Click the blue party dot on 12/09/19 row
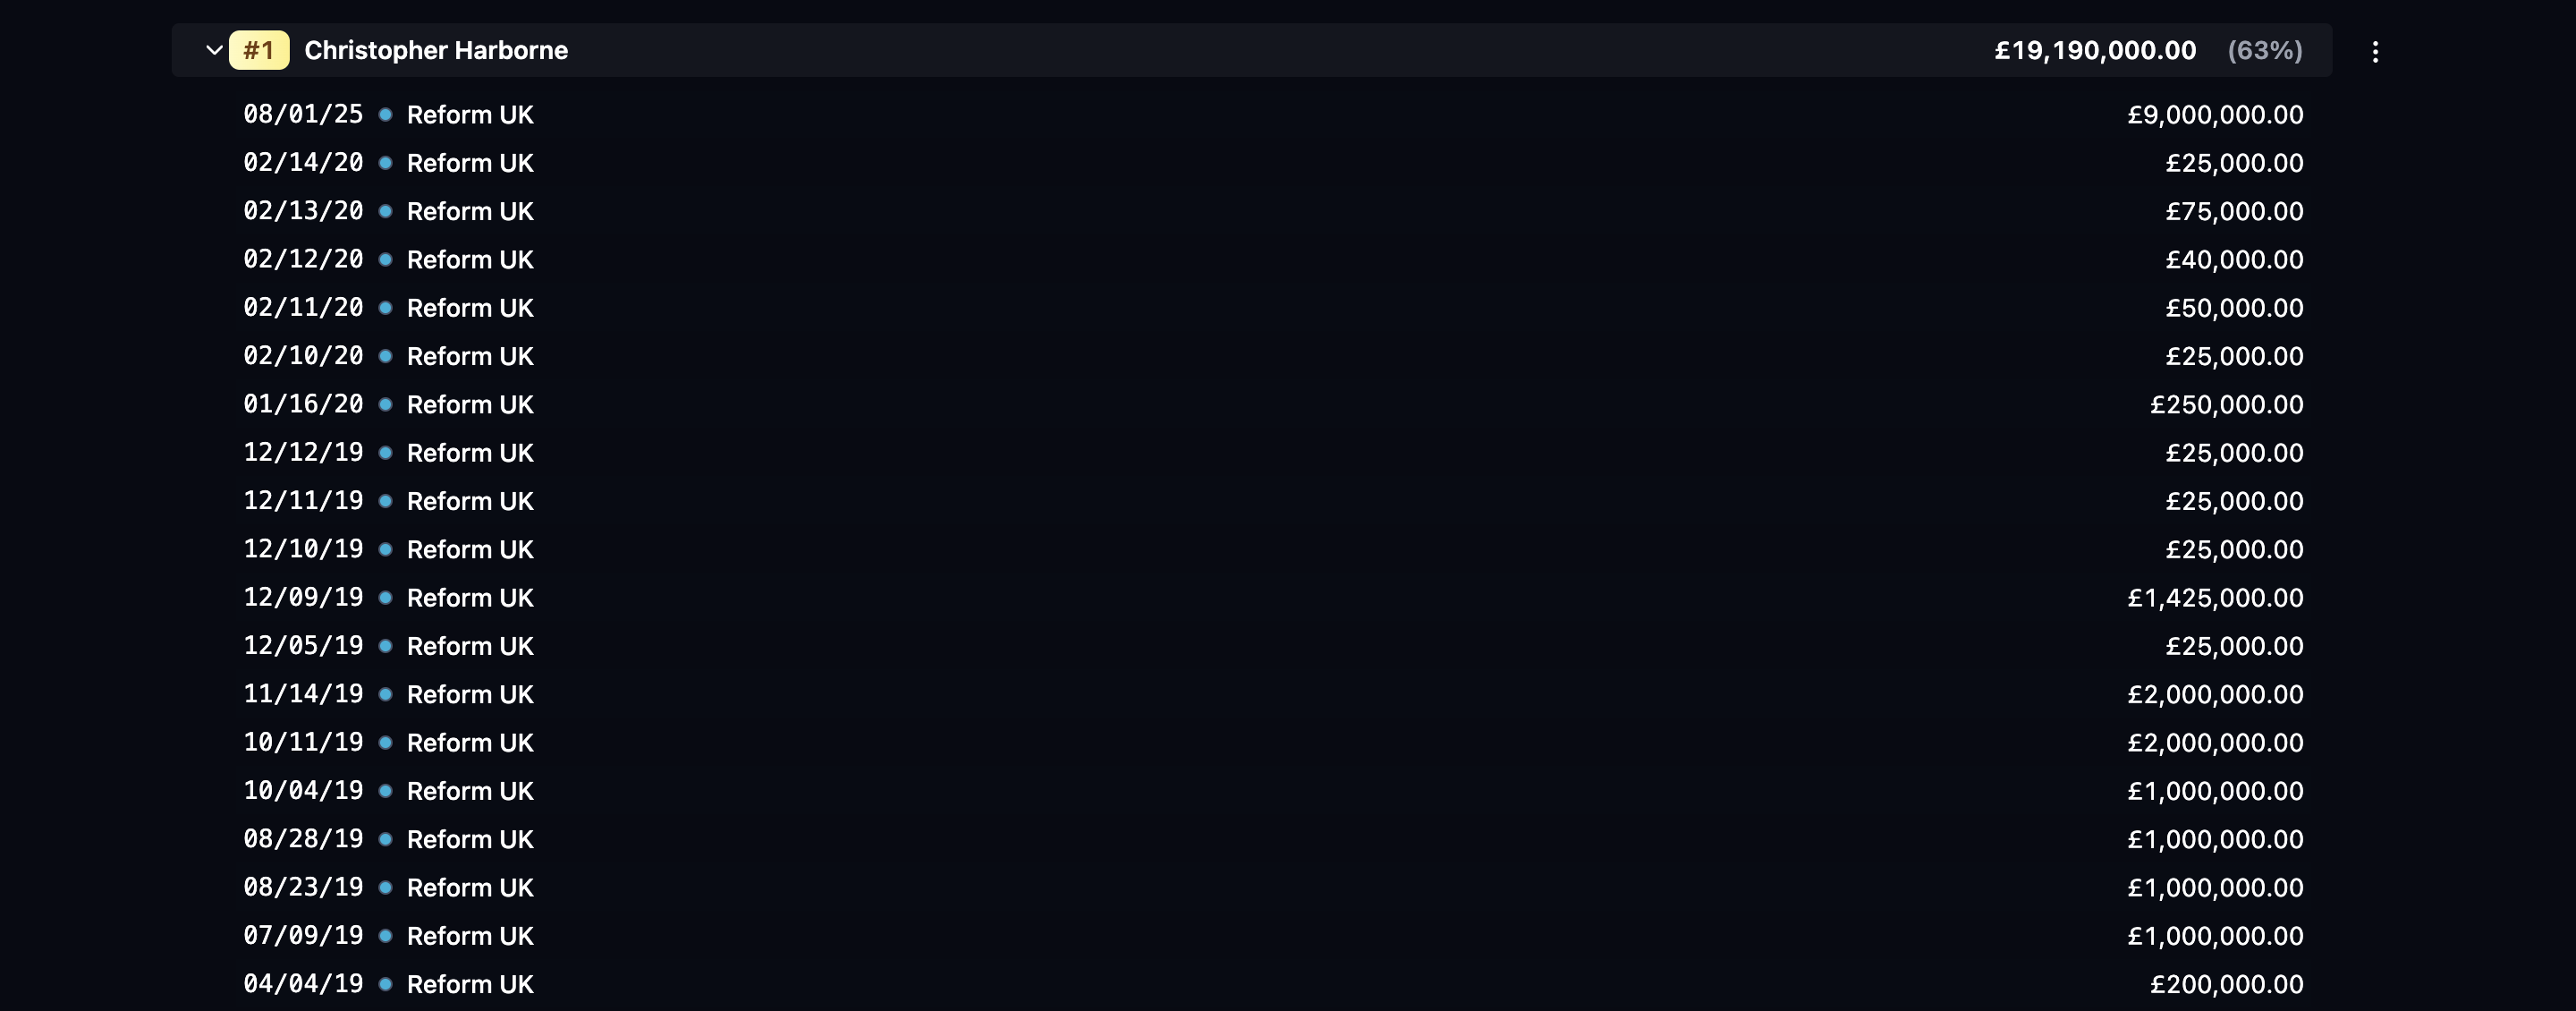 385,598
